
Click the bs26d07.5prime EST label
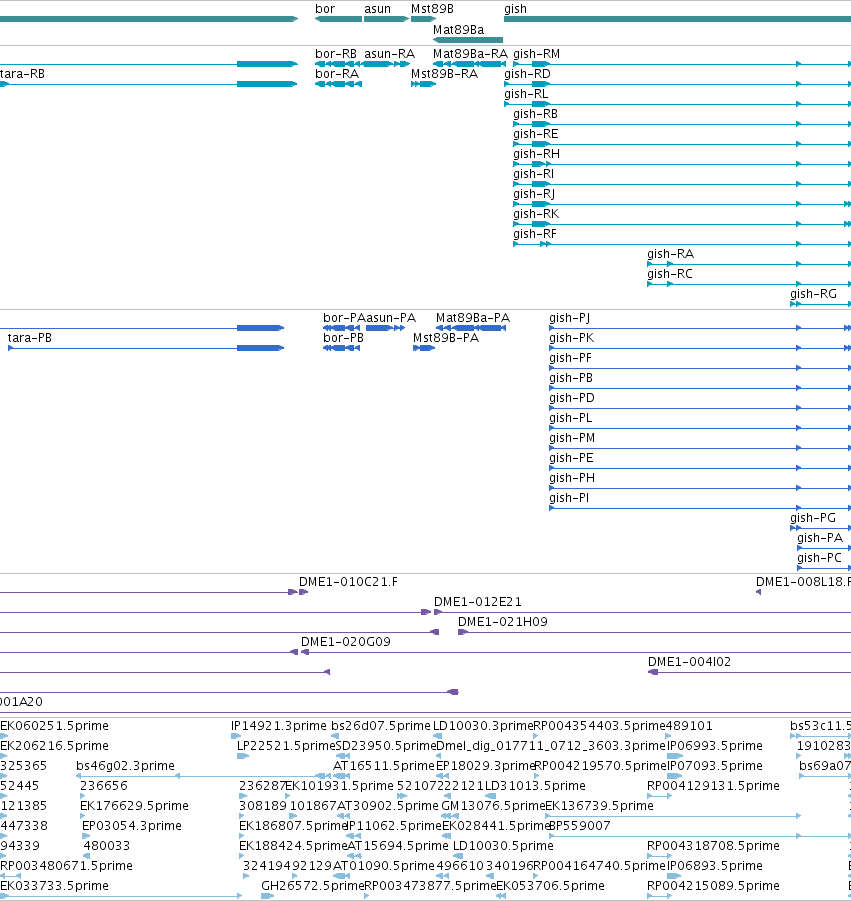click(381, 726)
